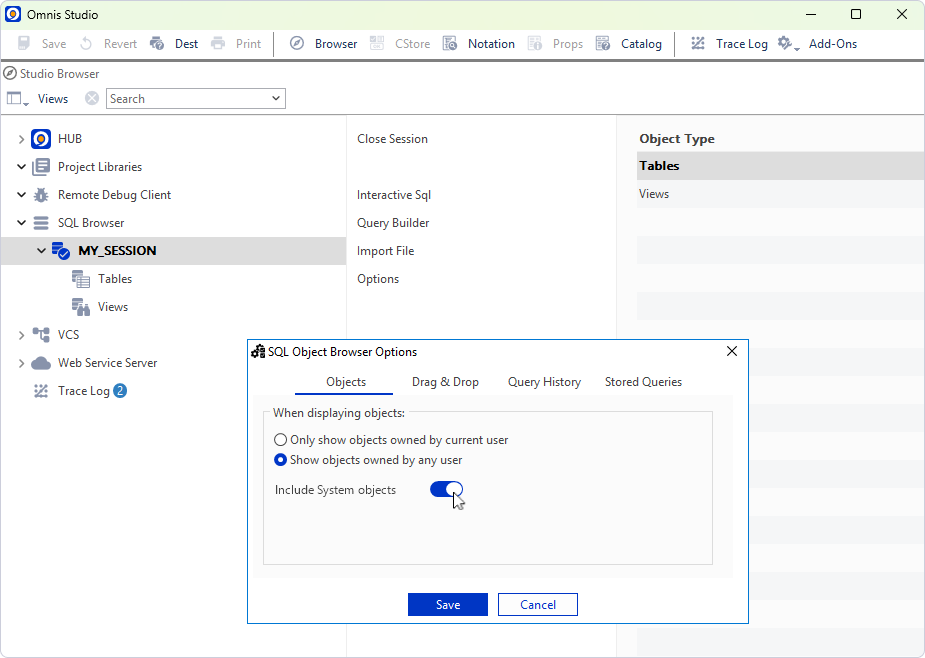Save the SQL Object Browser Options

448,604
